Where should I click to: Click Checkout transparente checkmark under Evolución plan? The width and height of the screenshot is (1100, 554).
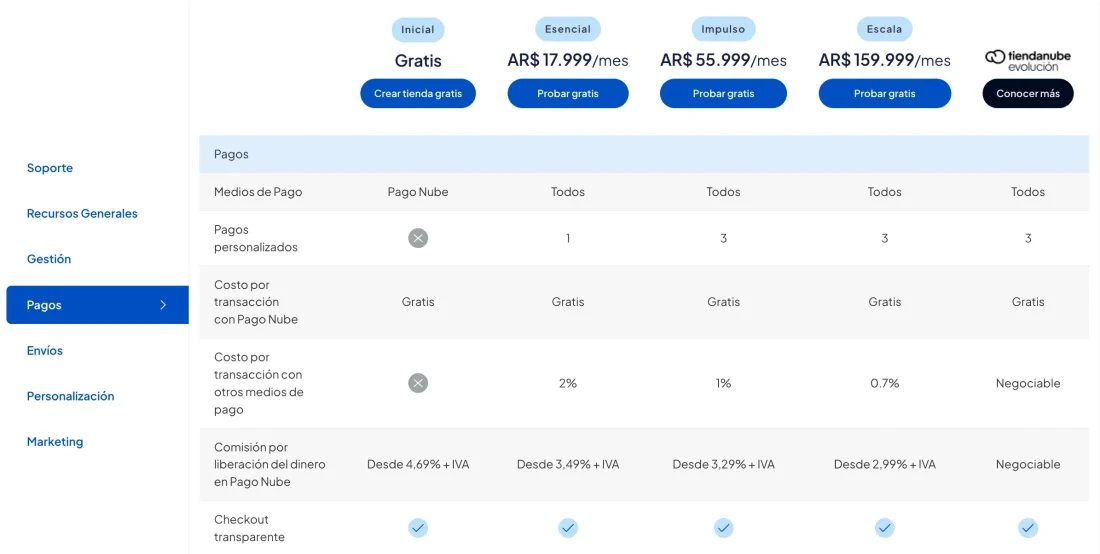pos(1027,528)
